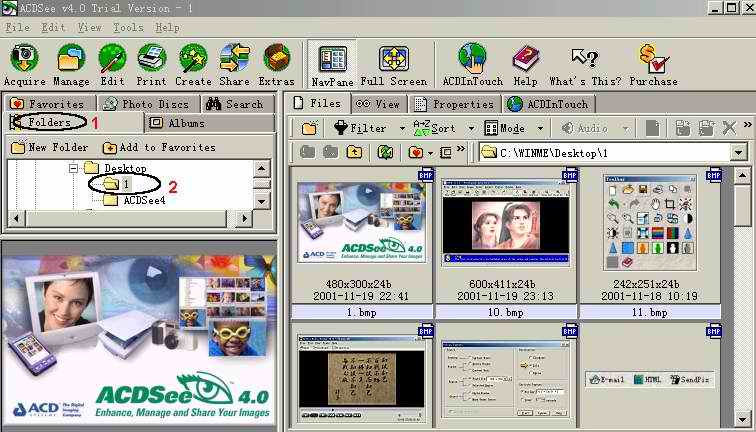Click the album icon beside favorites
The width and height of the screenshot is (756, 432).
point(446,153)
